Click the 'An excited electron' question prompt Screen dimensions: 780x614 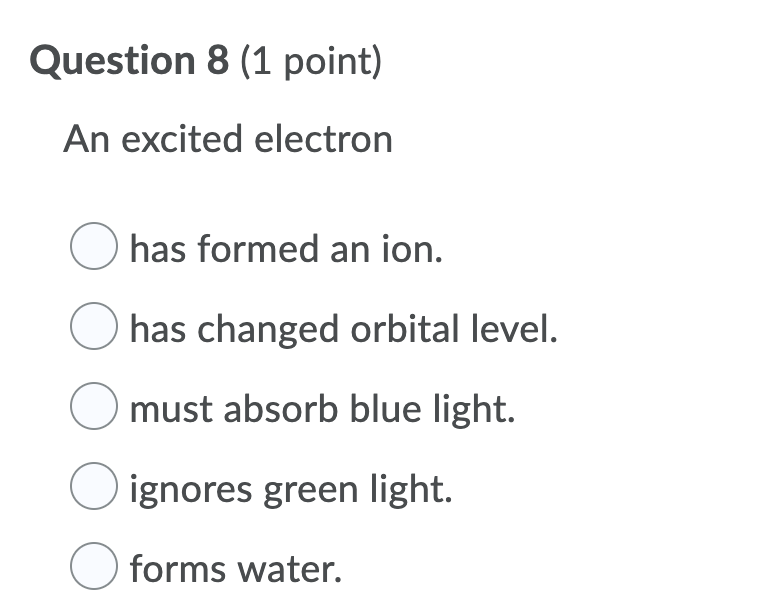click(x=228, y=139)
